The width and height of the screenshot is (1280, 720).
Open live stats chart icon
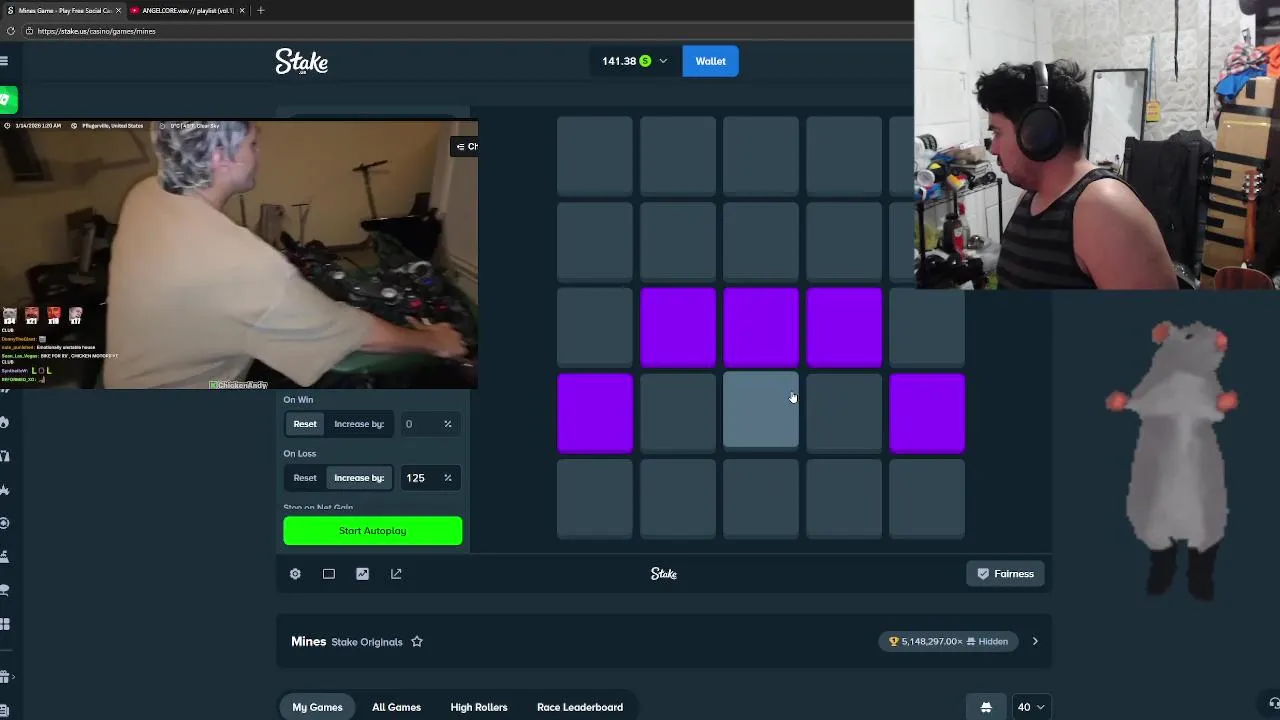point(362,574)
